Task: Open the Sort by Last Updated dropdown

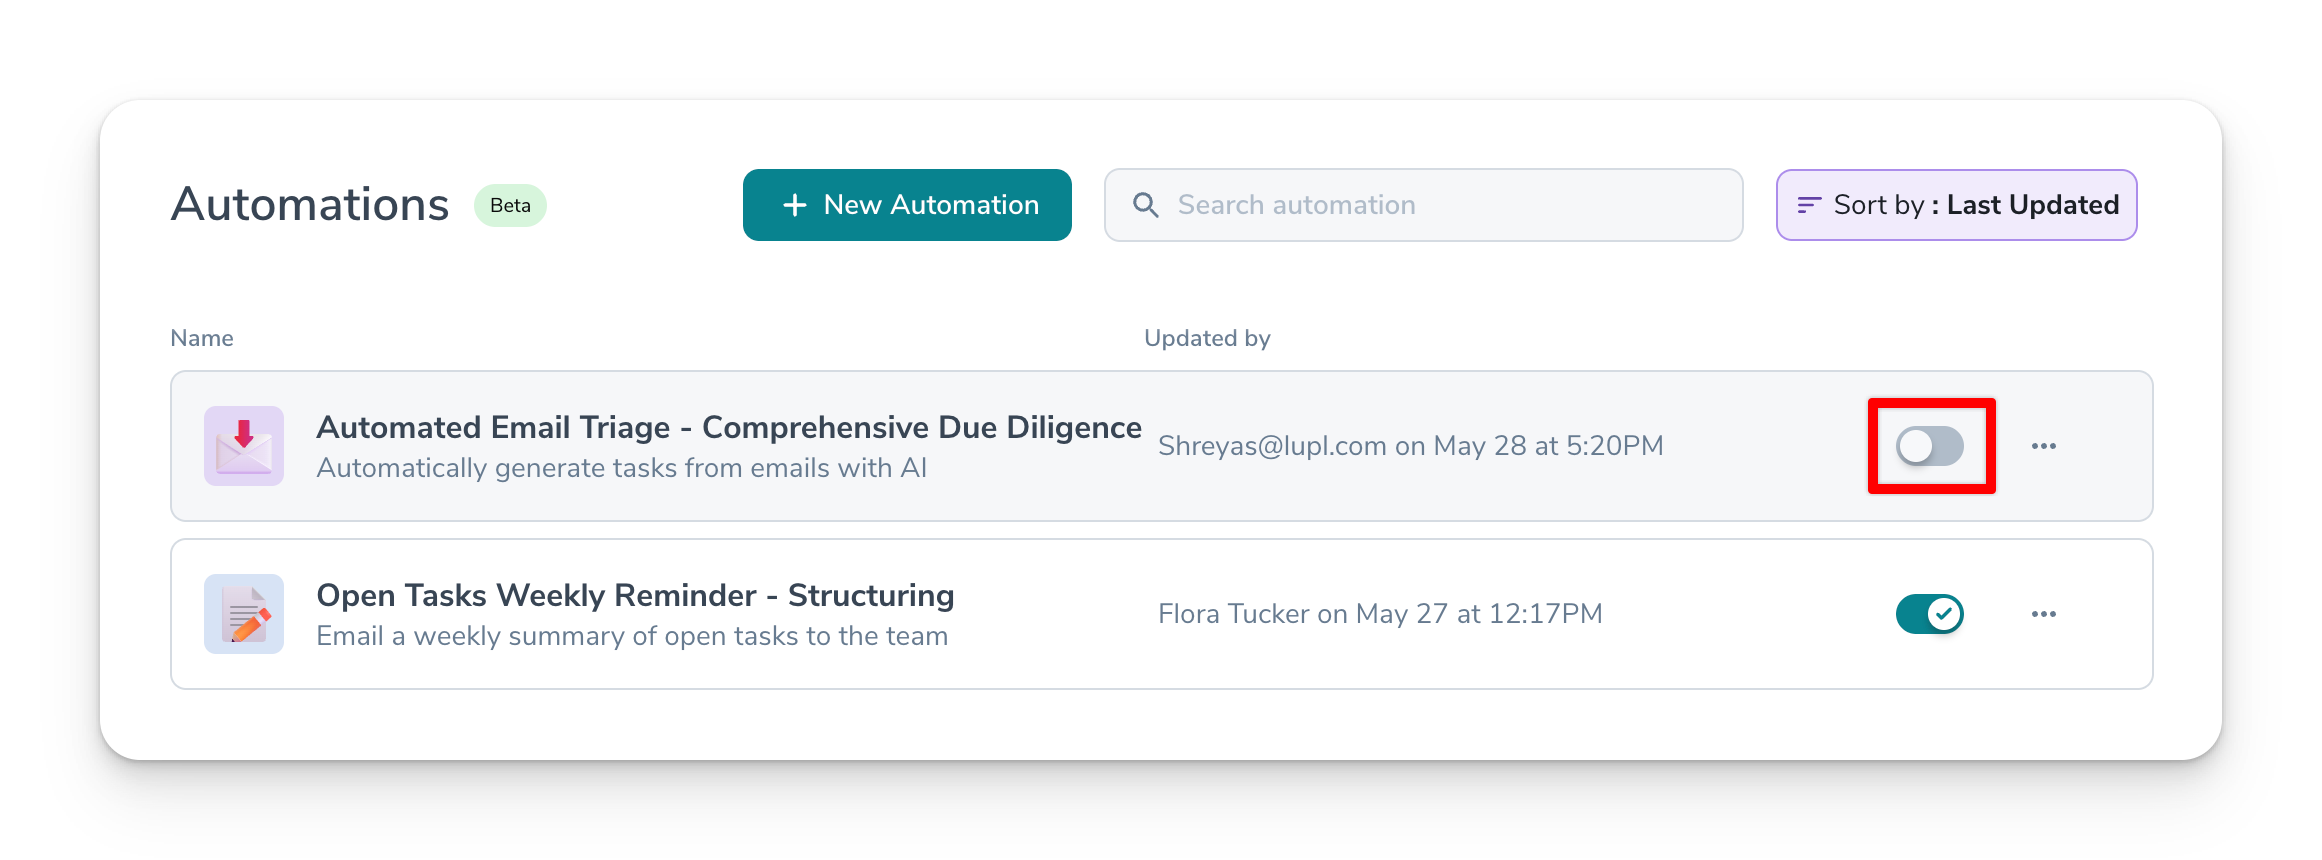Action: tap(1956, 205)
